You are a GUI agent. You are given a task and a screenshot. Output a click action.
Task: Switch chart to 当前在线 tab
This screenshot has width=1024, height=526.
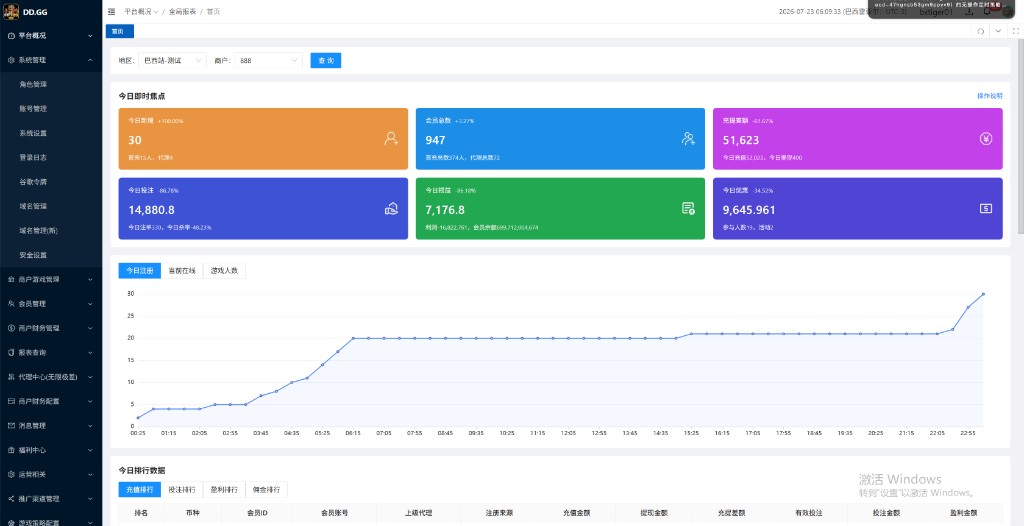click(182, 271)
